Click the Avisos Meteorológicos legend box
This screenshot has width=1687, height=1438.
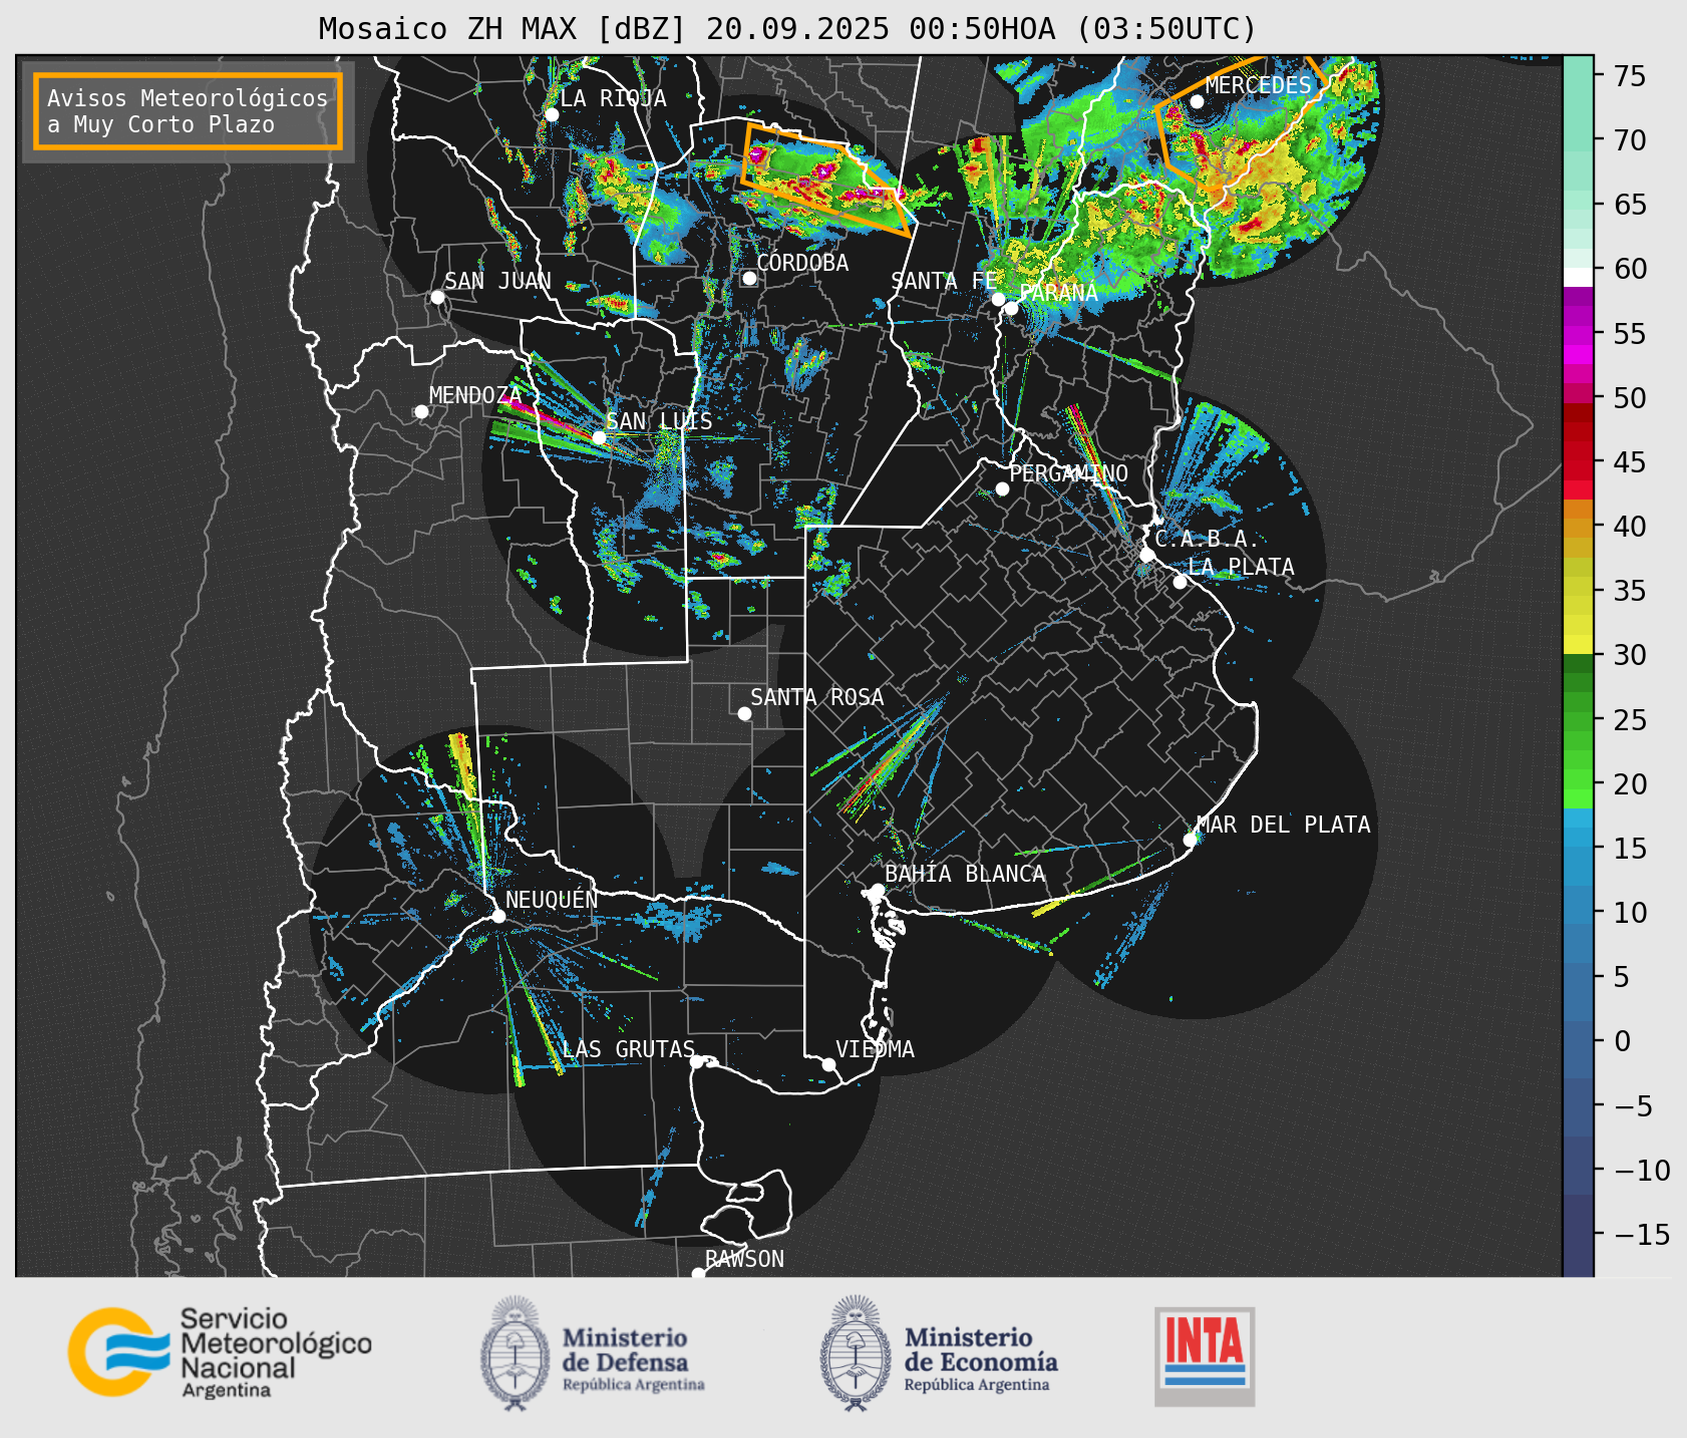tap(188, 111)
